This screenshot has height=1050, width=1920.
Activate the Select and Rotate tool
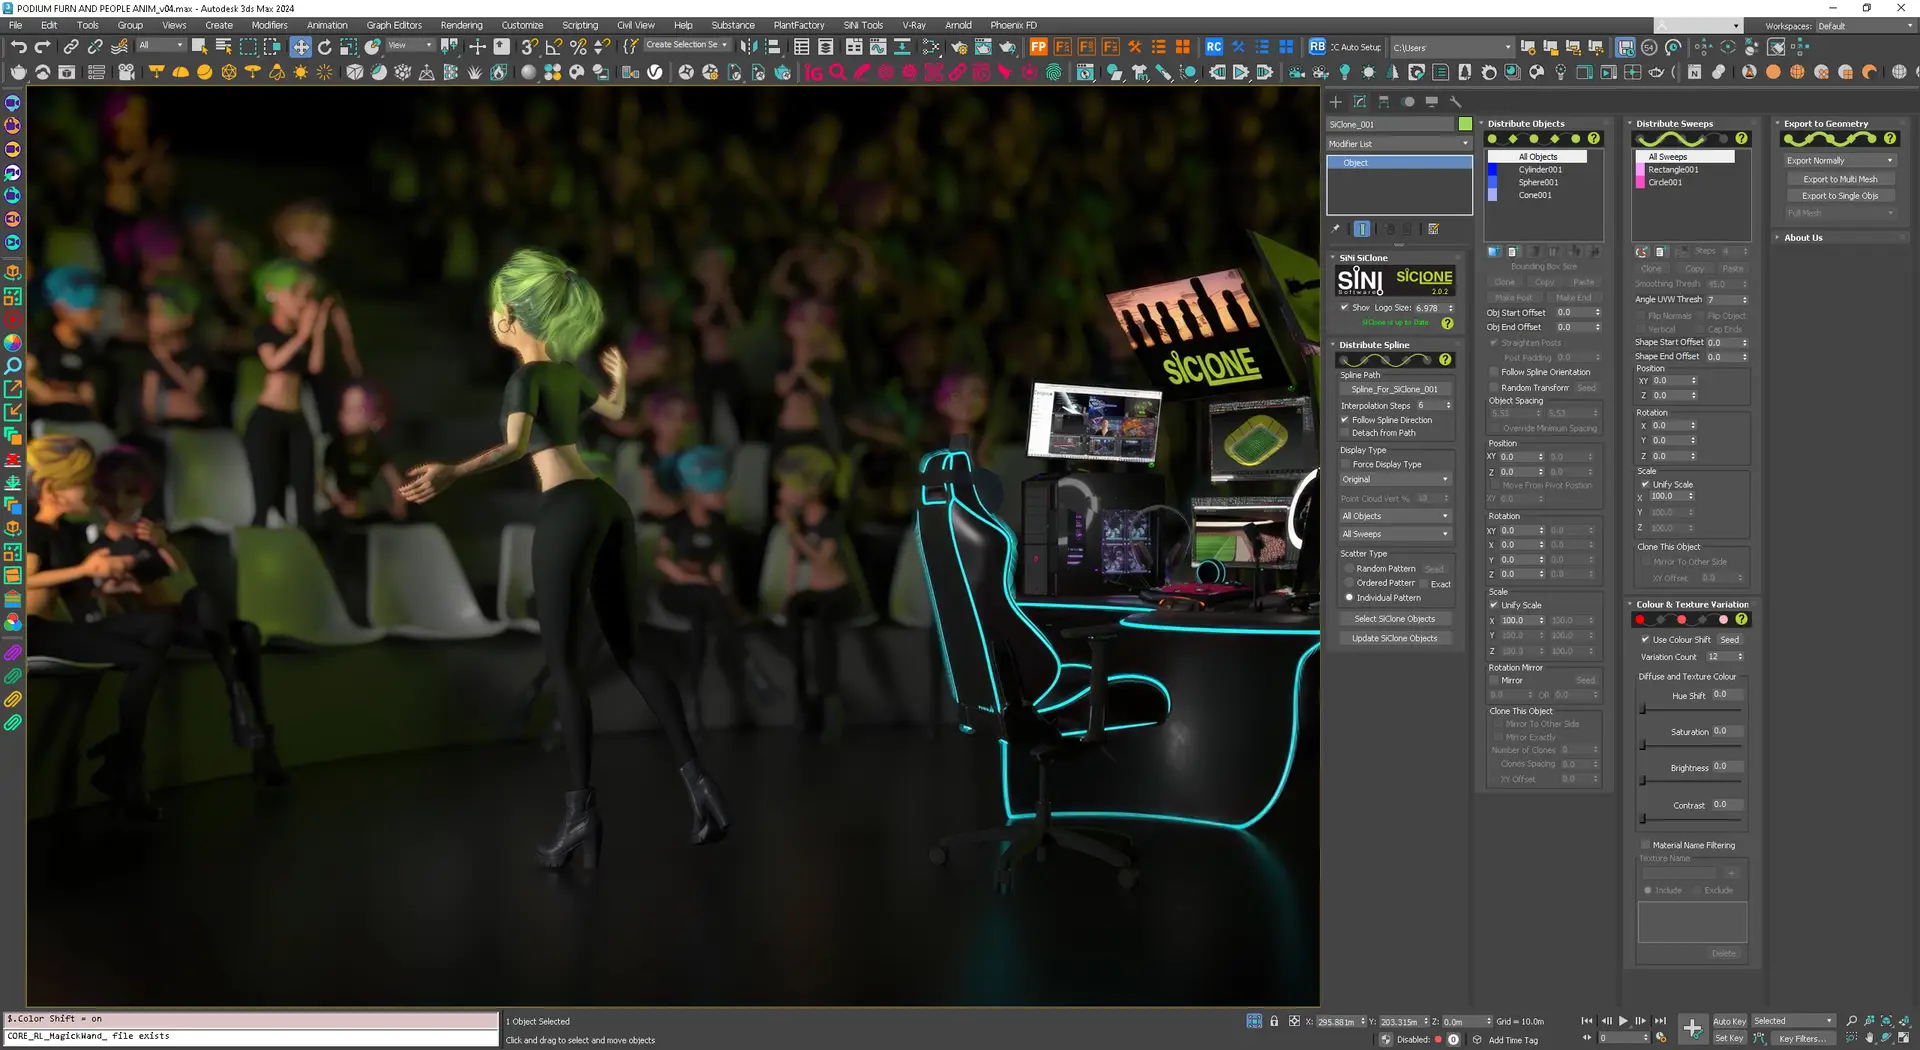click(324, 47)
